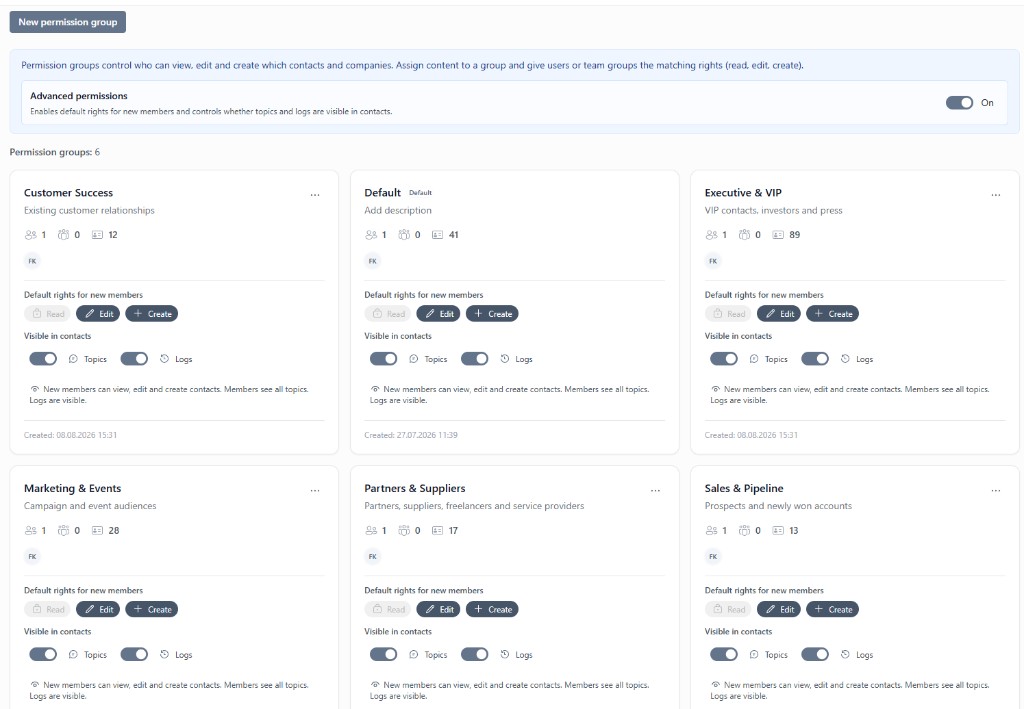Click the members icon in Sales & Pipeline

(x=711, y=530)
